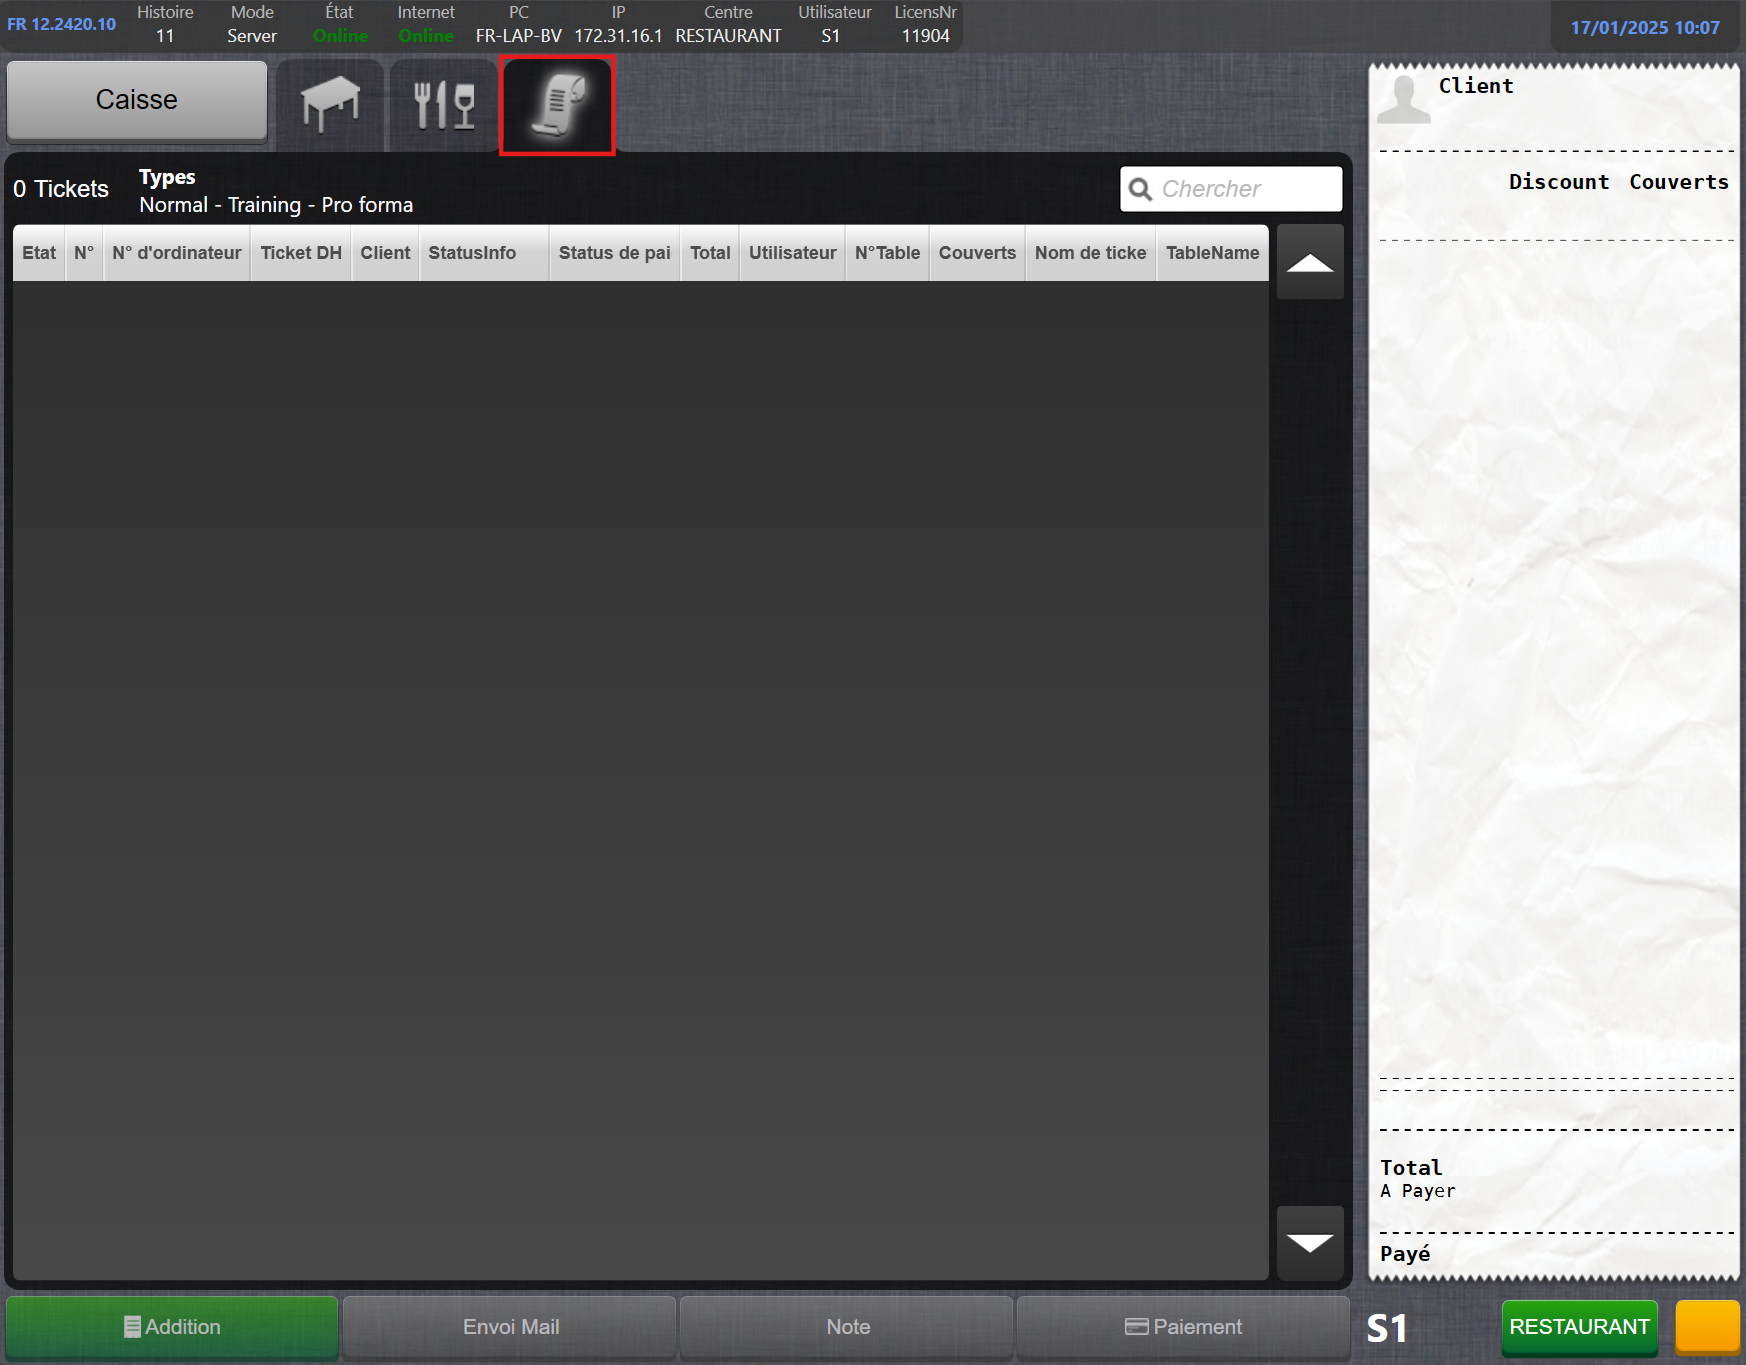Viewport: 1746px width, 1365px height.
Task: Open the tickets receipt icon tab
Action: (557, 105)
